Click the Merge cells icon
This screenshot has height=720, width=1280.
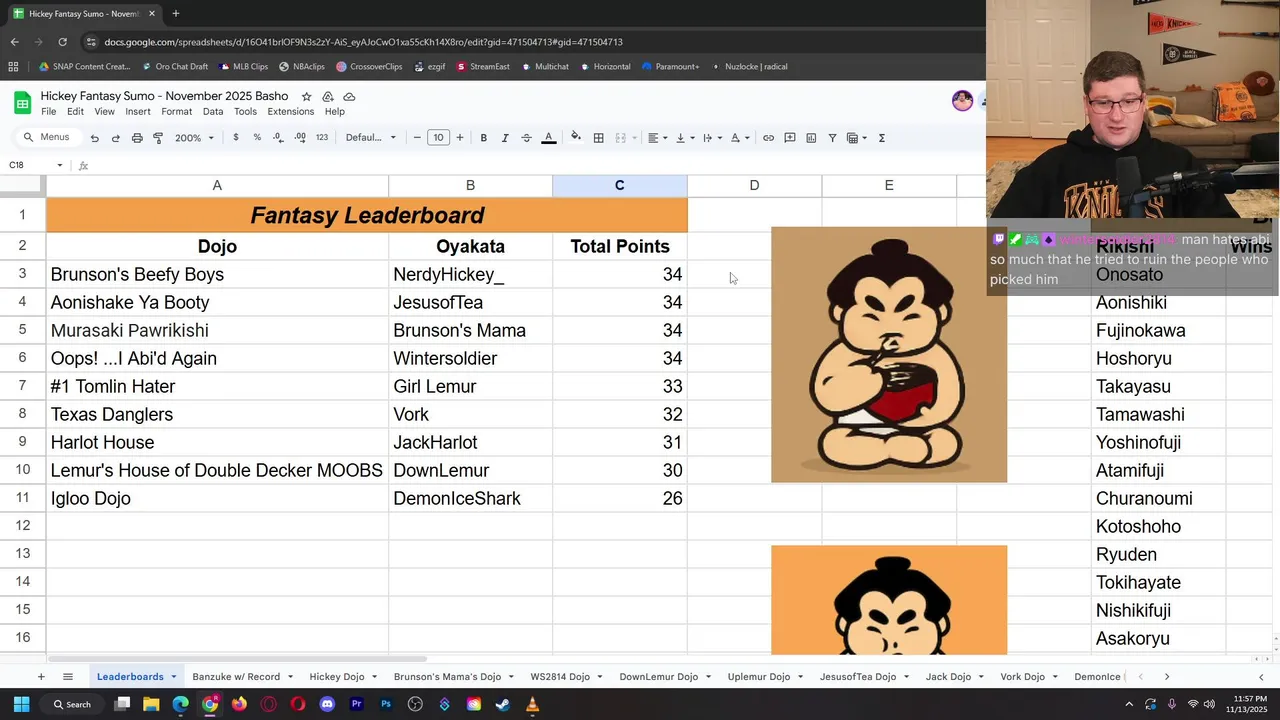click(x=620, y=138)
